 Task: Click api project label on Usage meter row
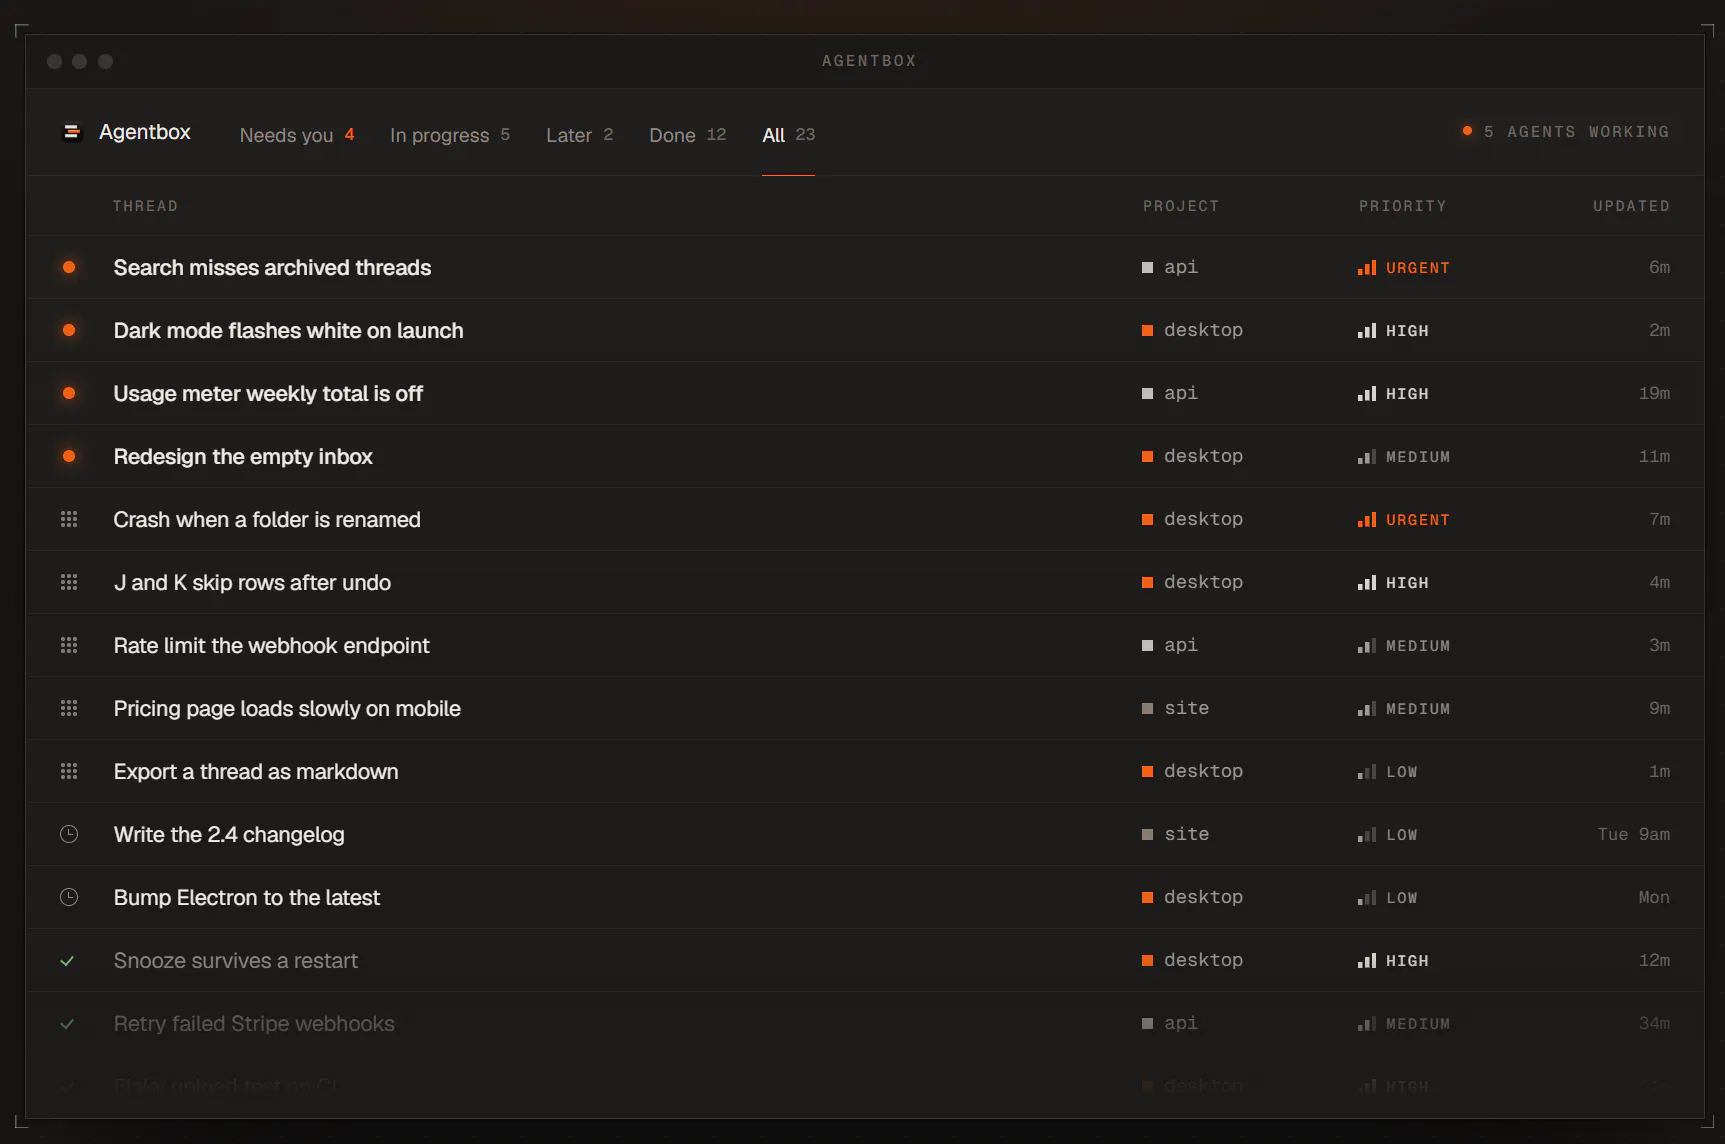tap(1181, 393)
